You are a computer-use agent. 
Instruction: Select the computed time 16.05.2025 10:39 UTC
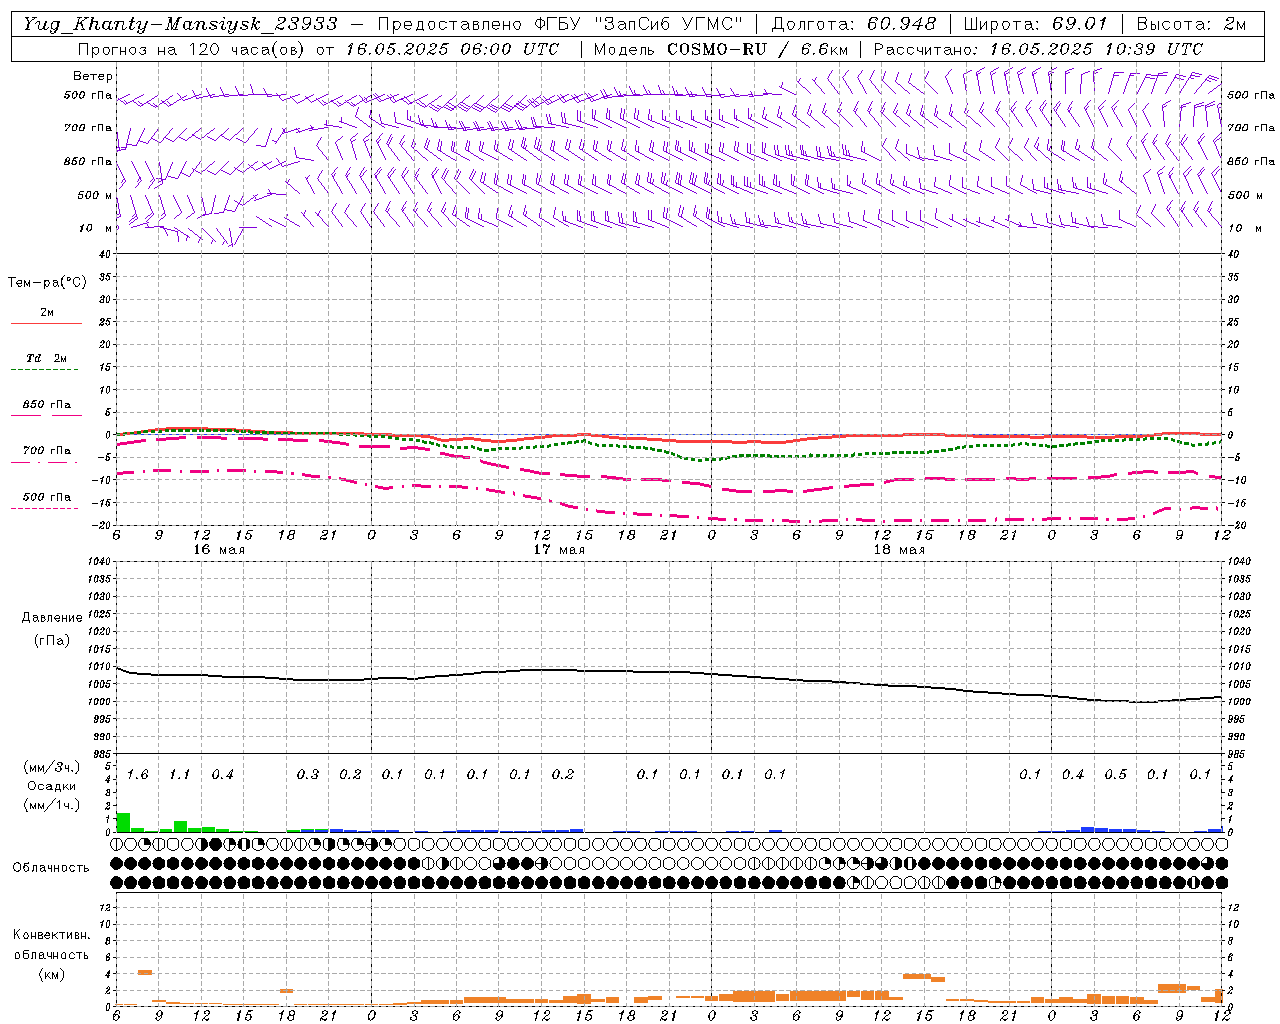1096,49
